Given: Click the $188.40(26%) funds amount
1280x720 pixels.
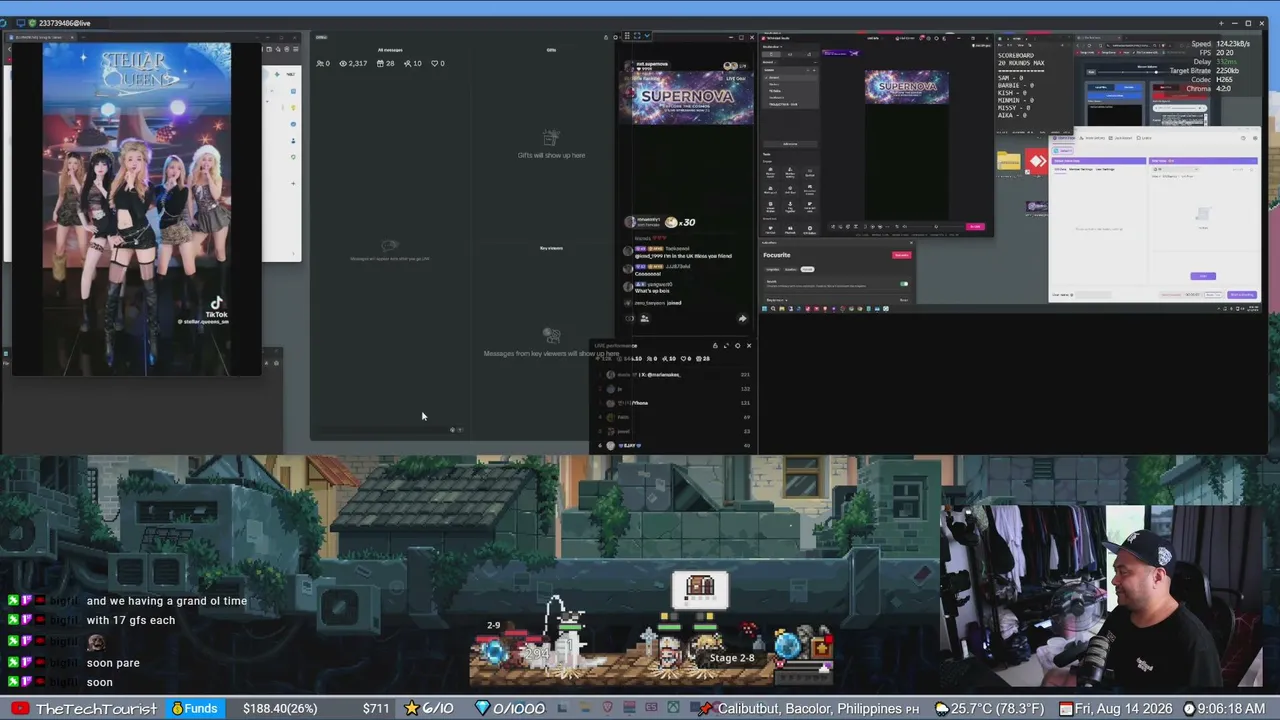Looking at the screenshot, I should [x=280, y=709].
